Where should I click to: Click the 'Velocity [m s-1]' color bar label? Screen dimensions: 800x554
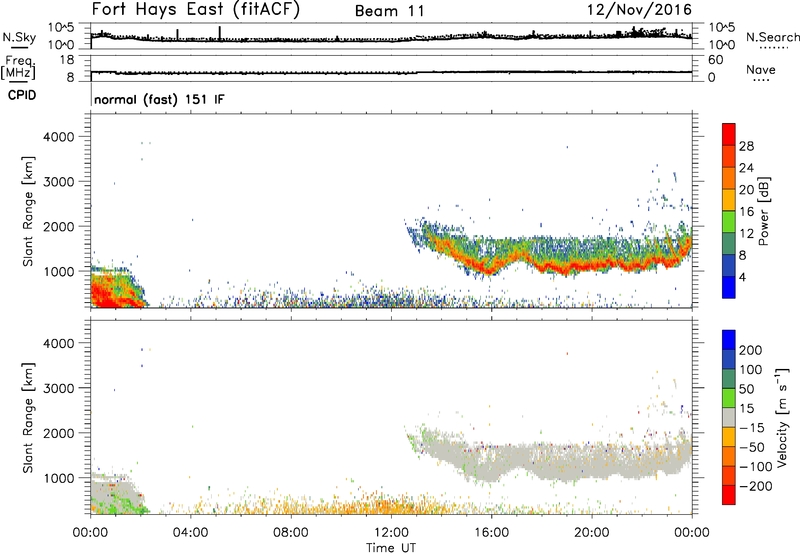point(782,417)
